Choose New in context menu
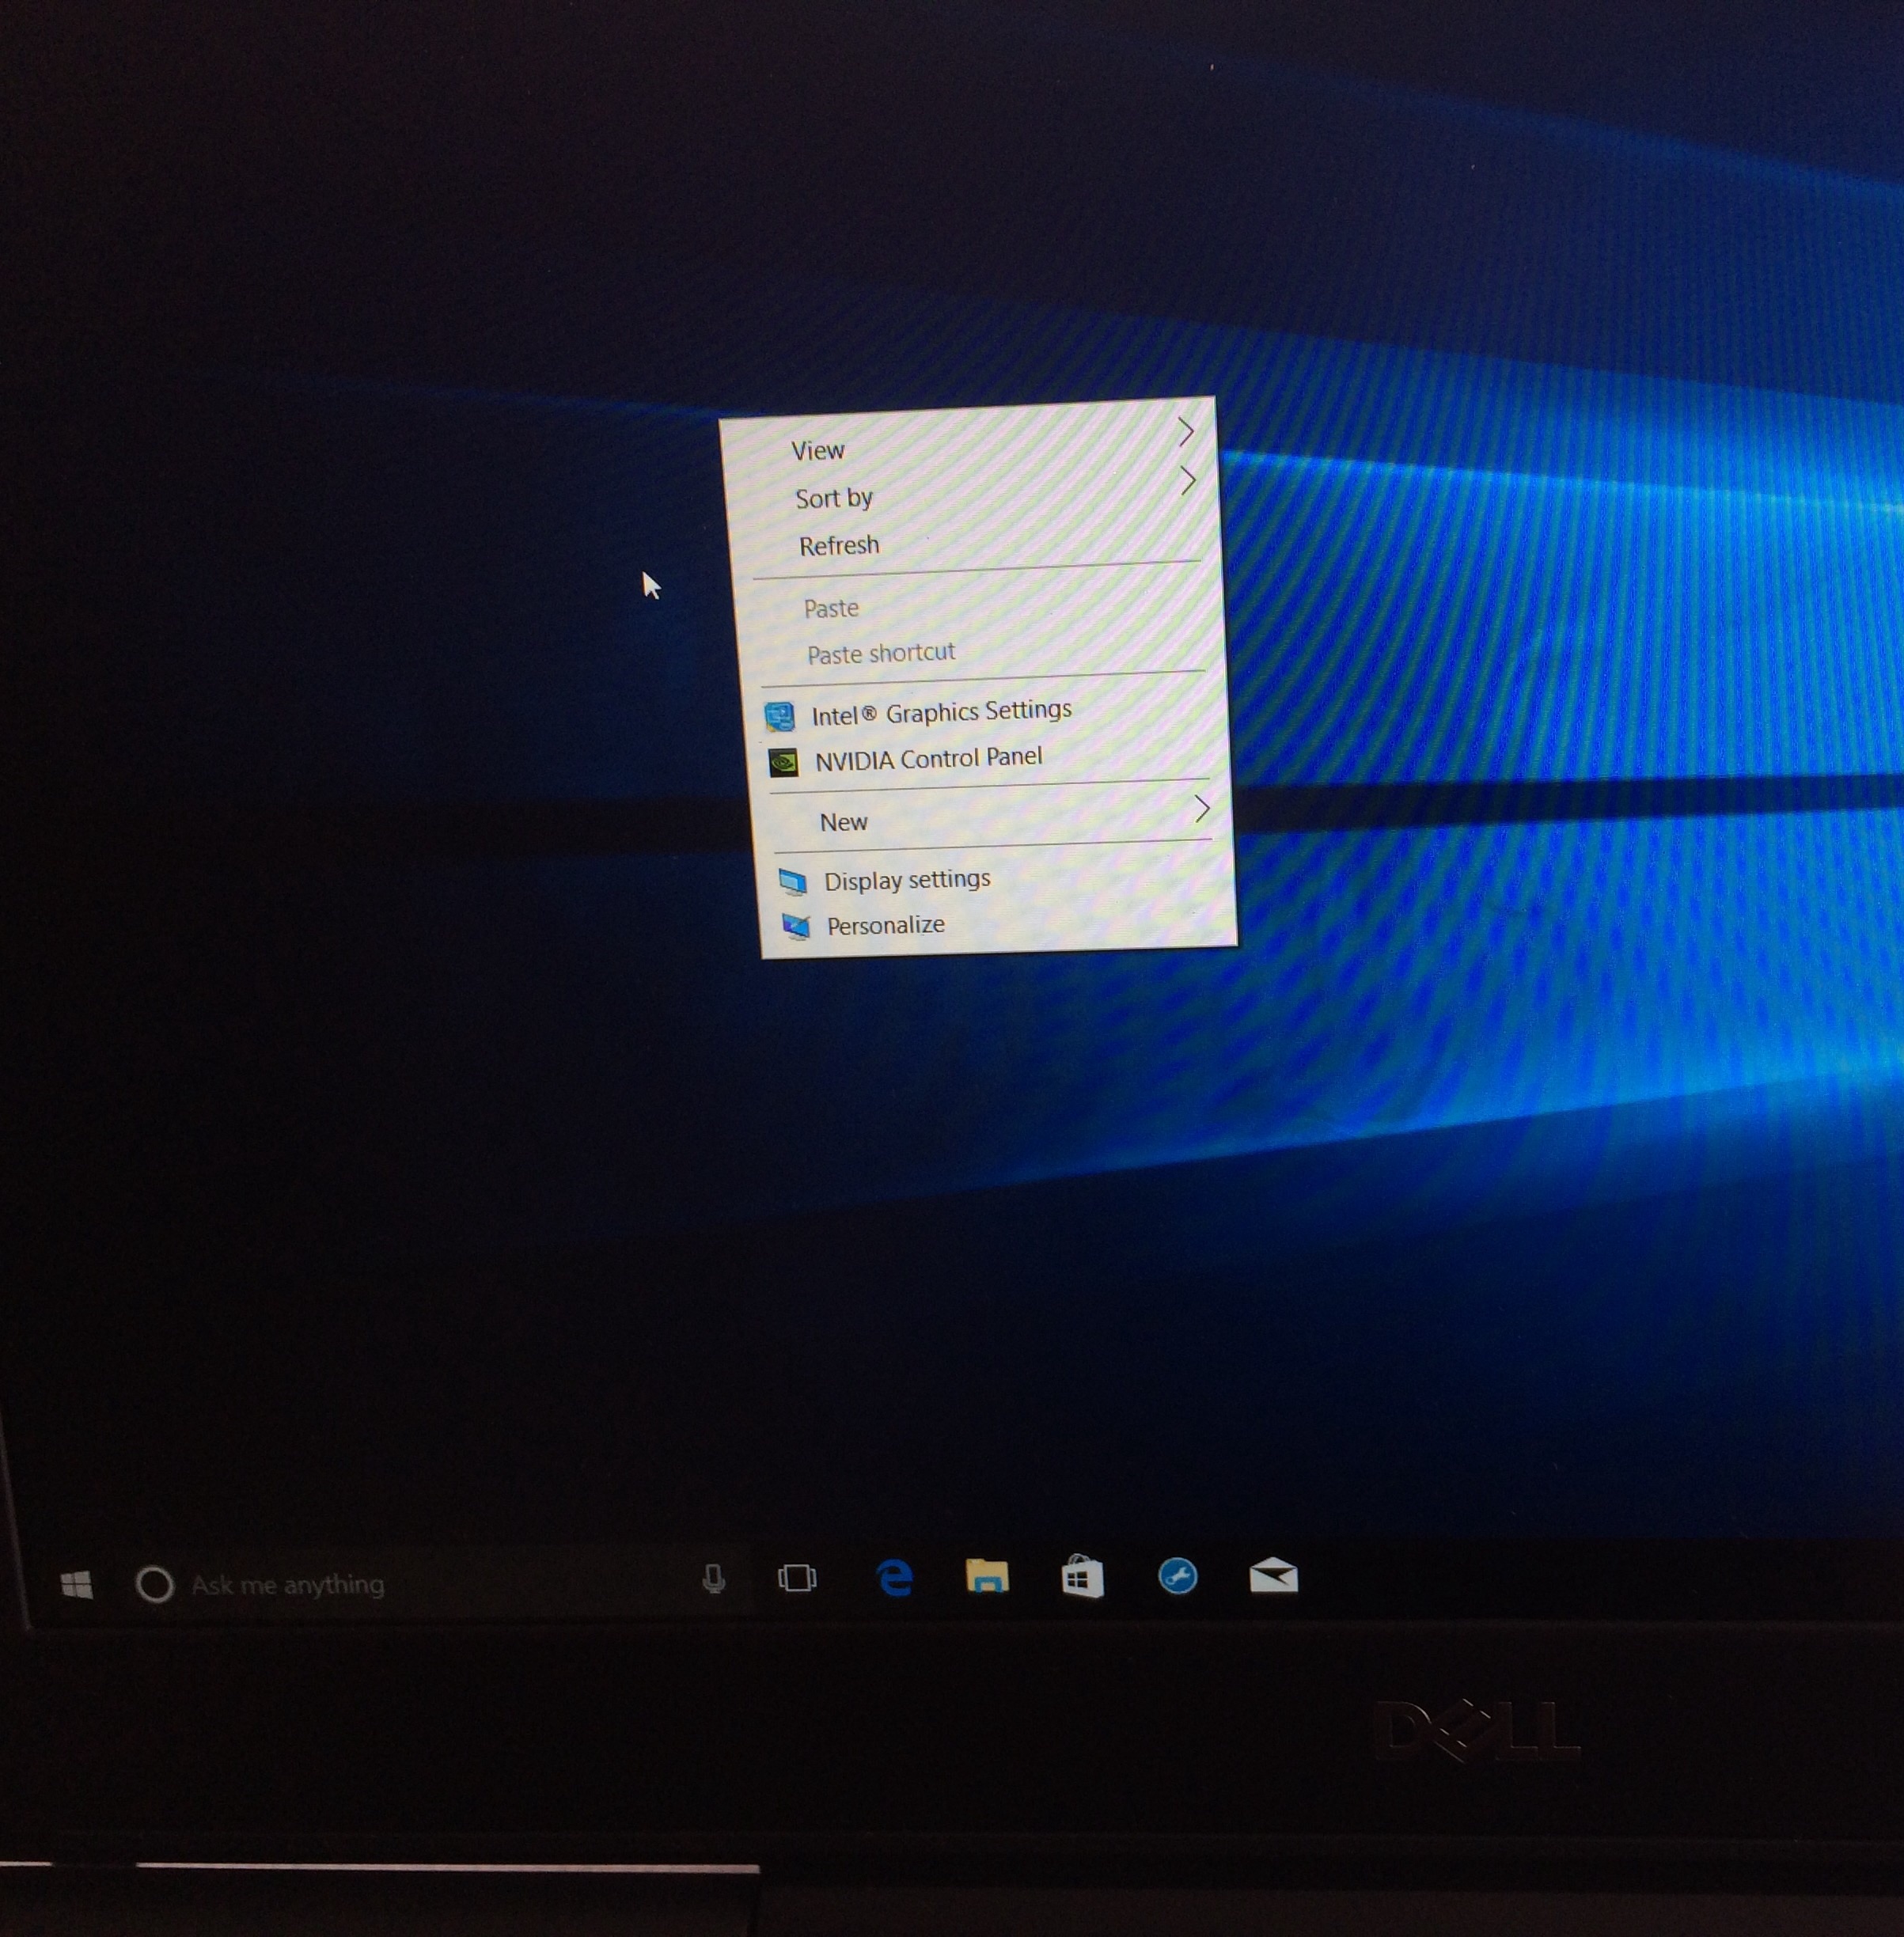This screenshot has width=1904, height=1937. [x=843, y=822]
